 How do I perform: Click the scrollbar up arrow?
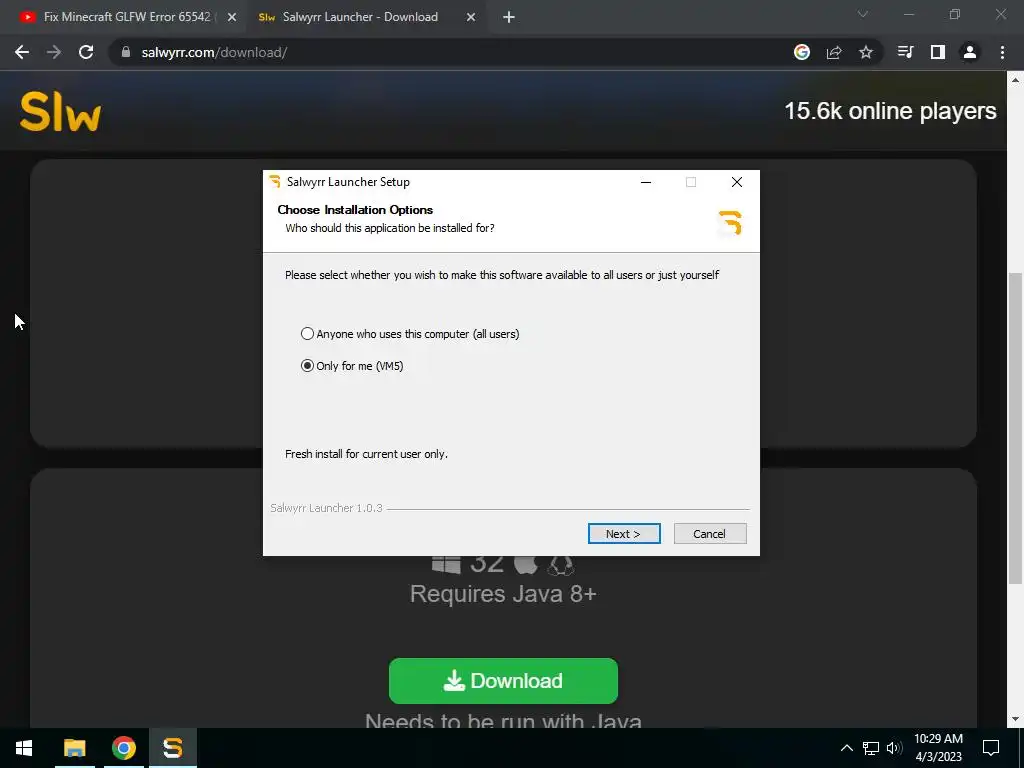[x=1015, y=80]
